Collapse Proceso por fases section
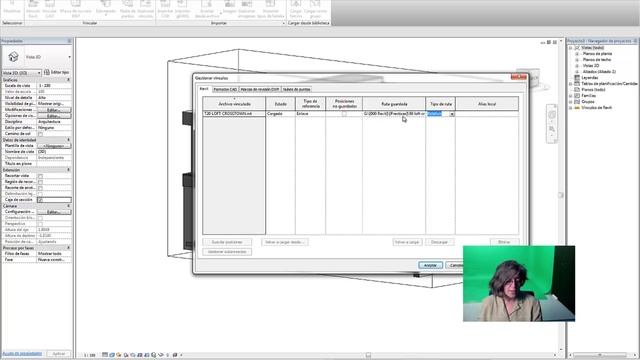This screenshot has height=360, width=640. (69, 248)
